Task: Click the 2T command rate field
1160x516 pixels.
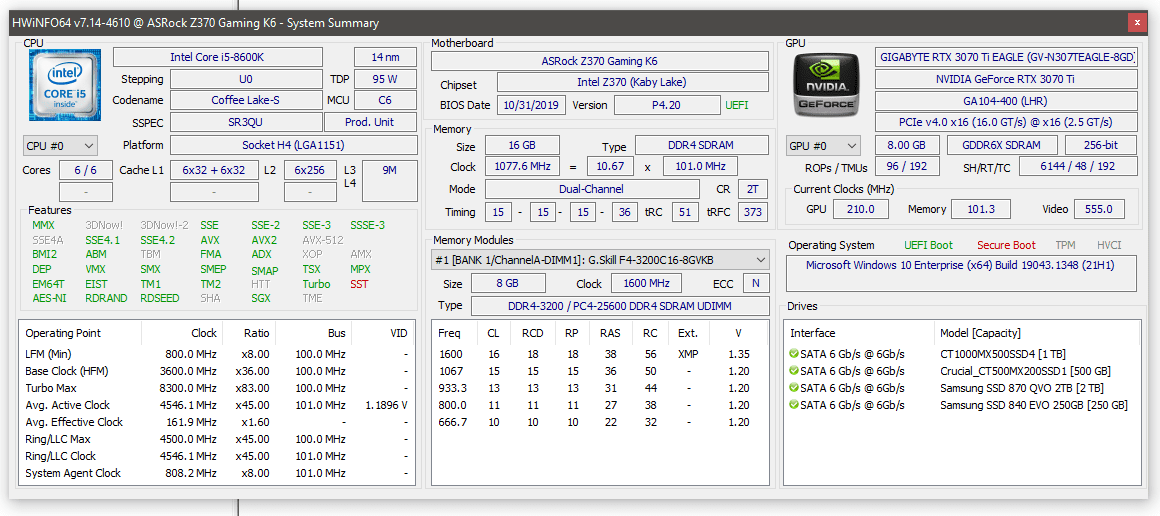Action: pos(752,189)
